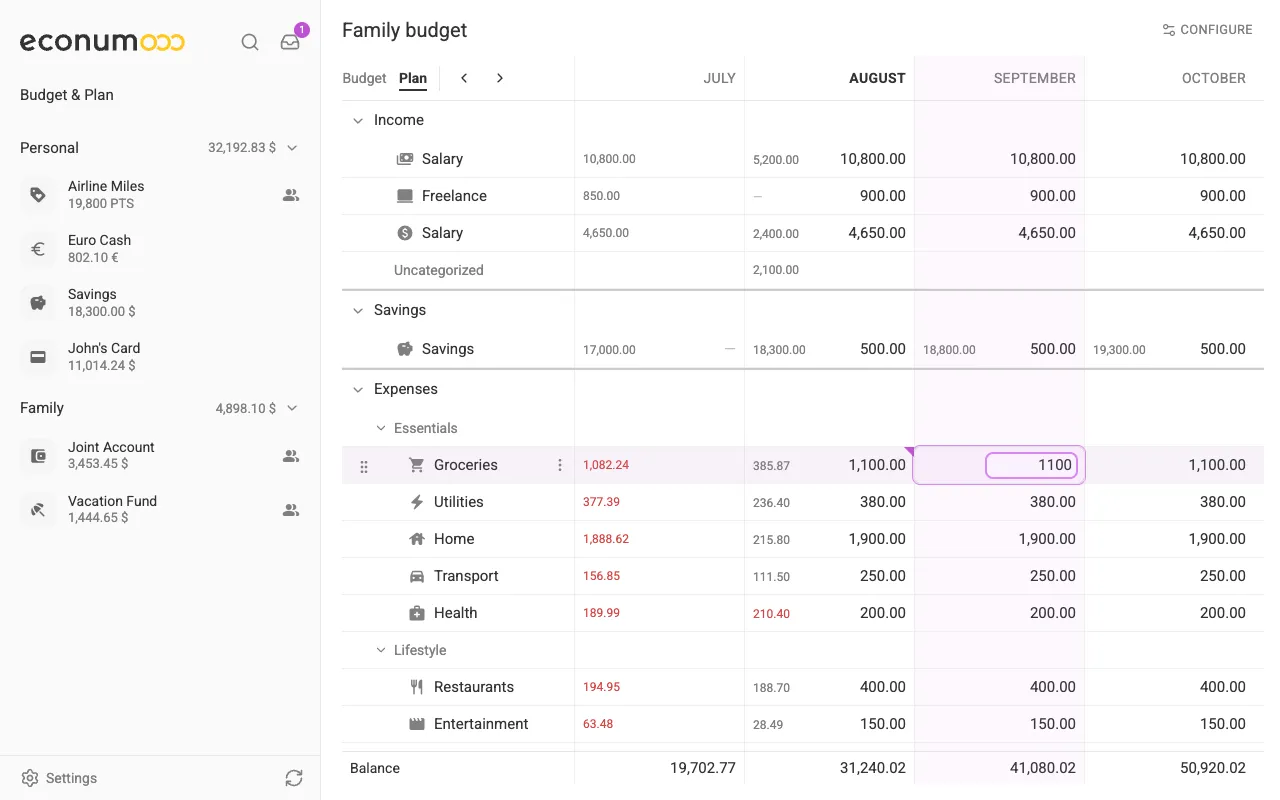Collapse the Personal accounts group
Viewport: 1280px width, 800px height.
coord(292,148)
